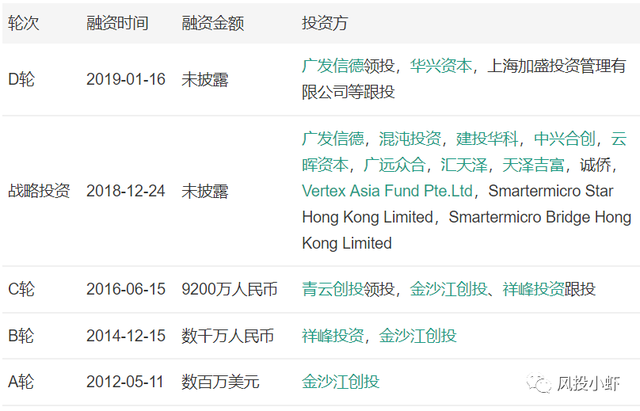This screenshot has height=411, width=640.
Task: Open 祥峰投资 link in C轮 row
Action: click(533, 289)
